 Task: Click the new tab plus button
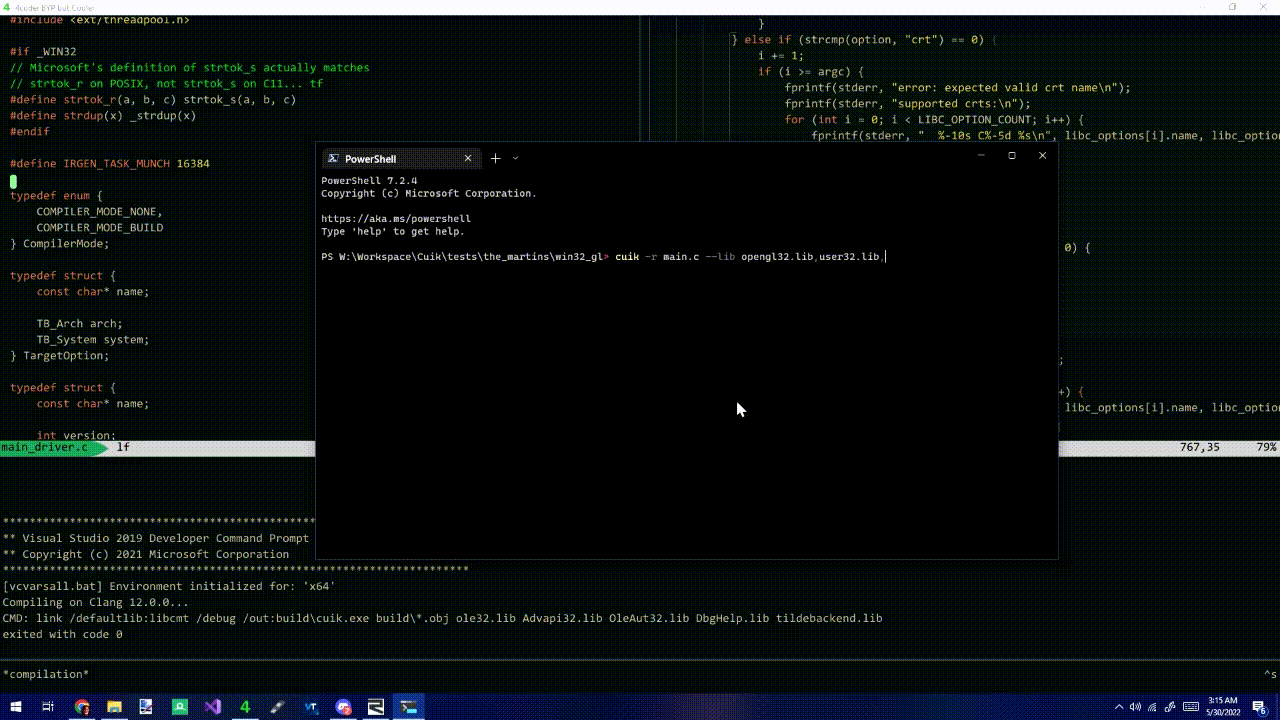pos(494,158)
